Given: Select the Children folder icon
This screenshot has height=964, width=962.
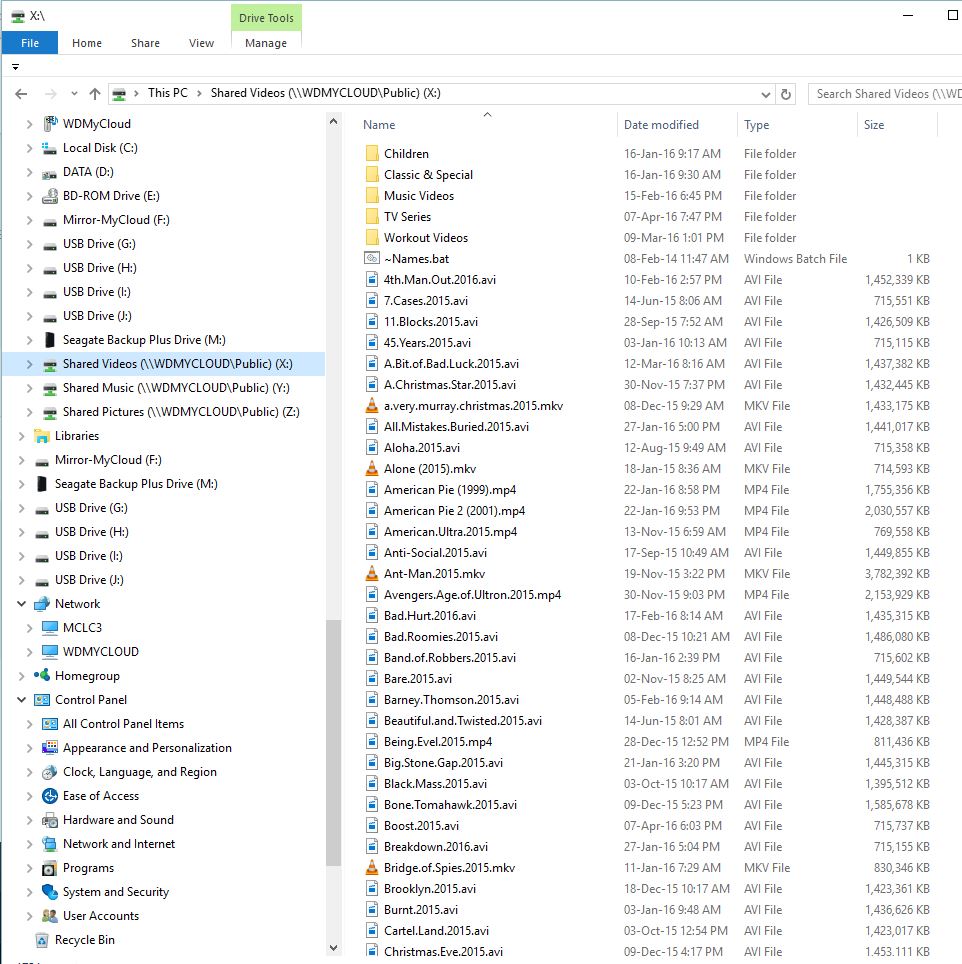Looking at the screenshot, I should (x=372, y=154).
